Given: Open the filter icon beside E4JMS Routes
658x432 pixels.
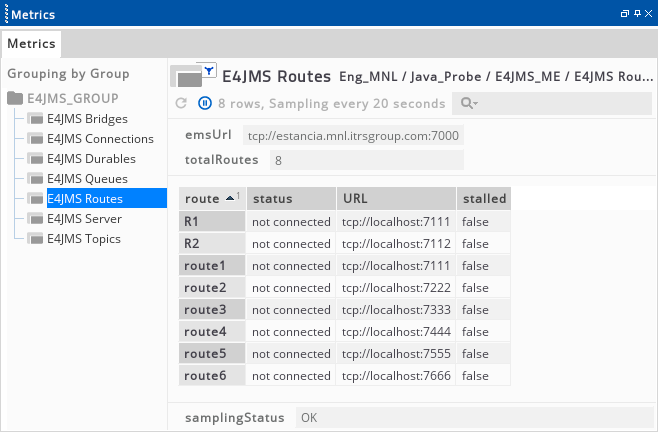Looking at the screenshot, I should [209, 70].
